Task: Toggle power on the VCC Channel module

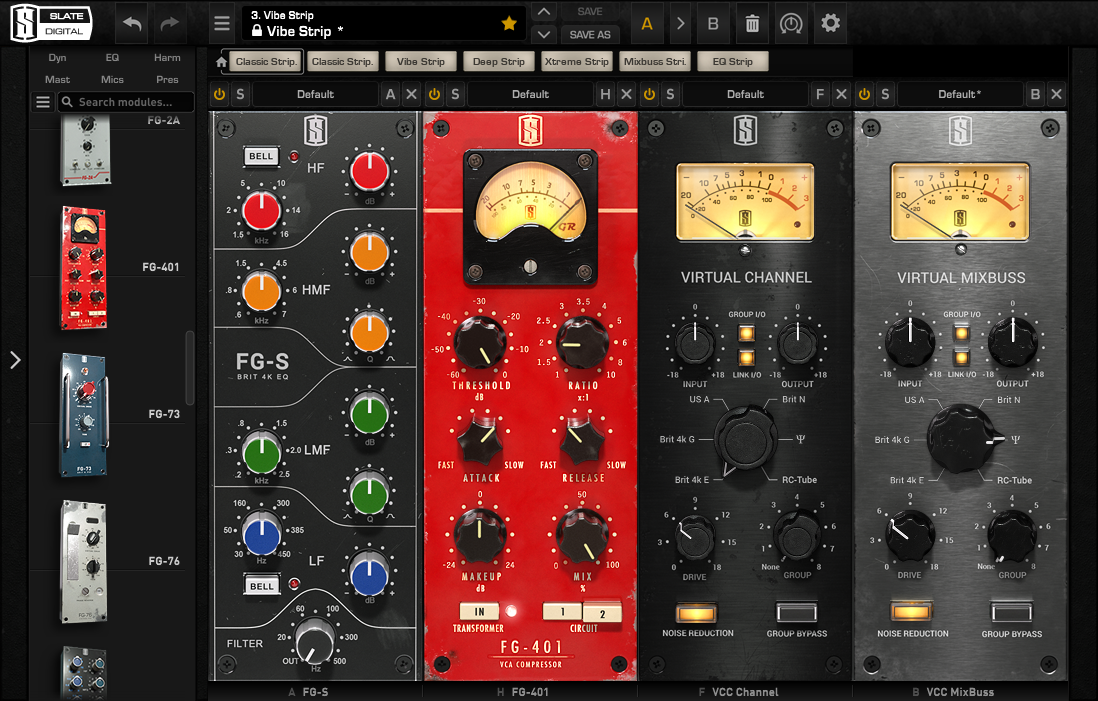Action: pyautogui.click(x=649, y=94)
